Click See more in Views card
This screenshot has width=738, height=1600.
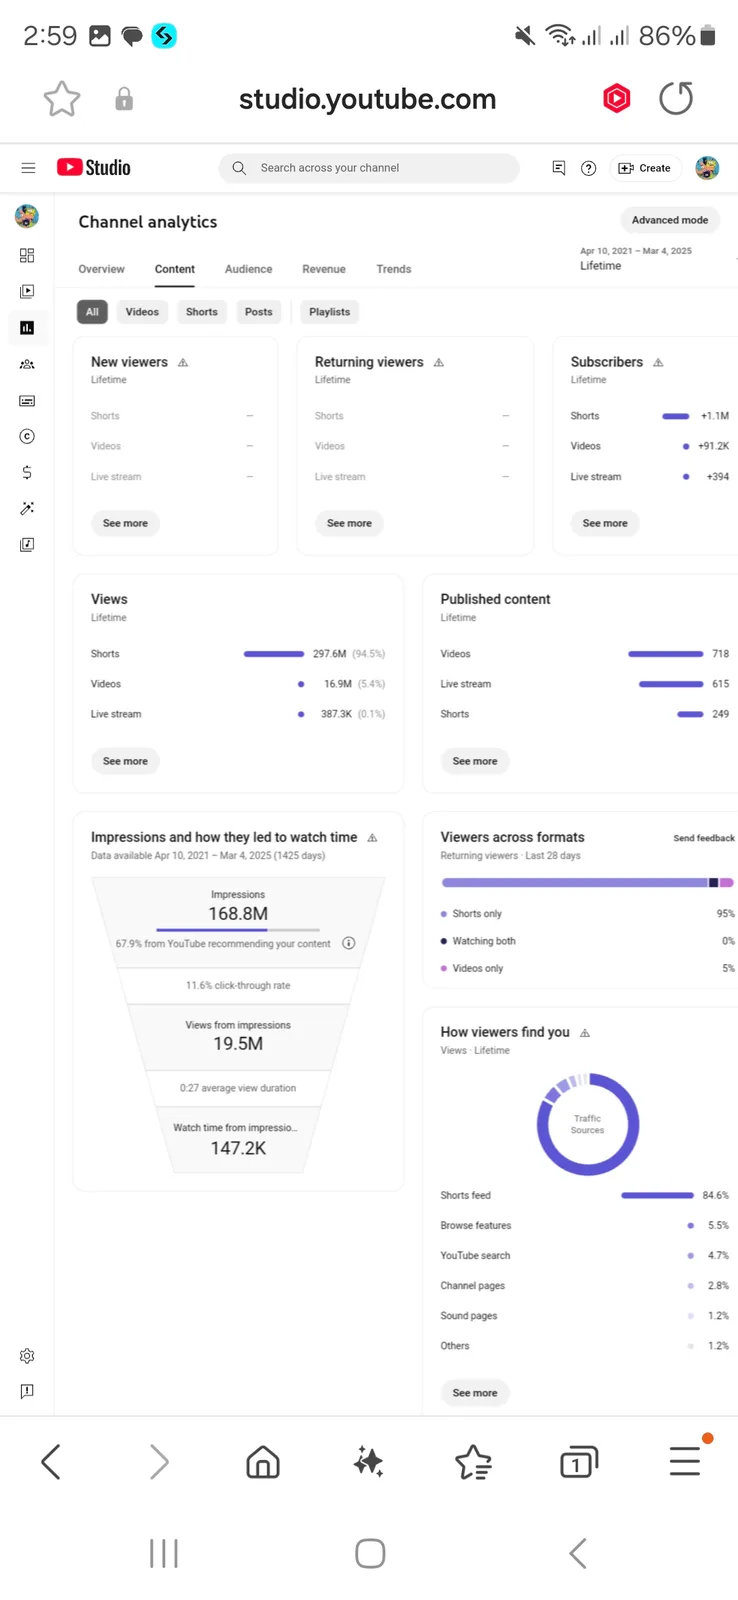125,761
